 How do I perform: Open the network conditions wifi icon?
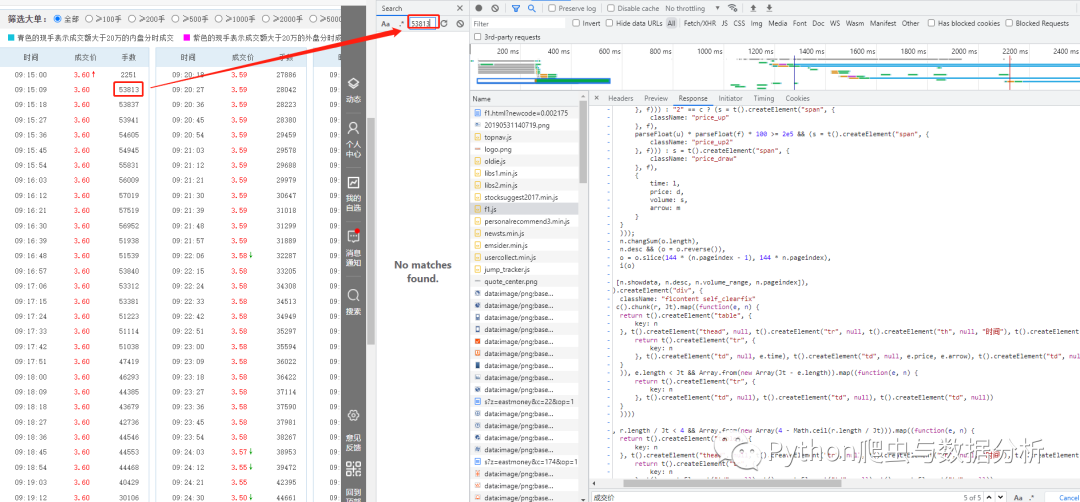click(731, 8)
